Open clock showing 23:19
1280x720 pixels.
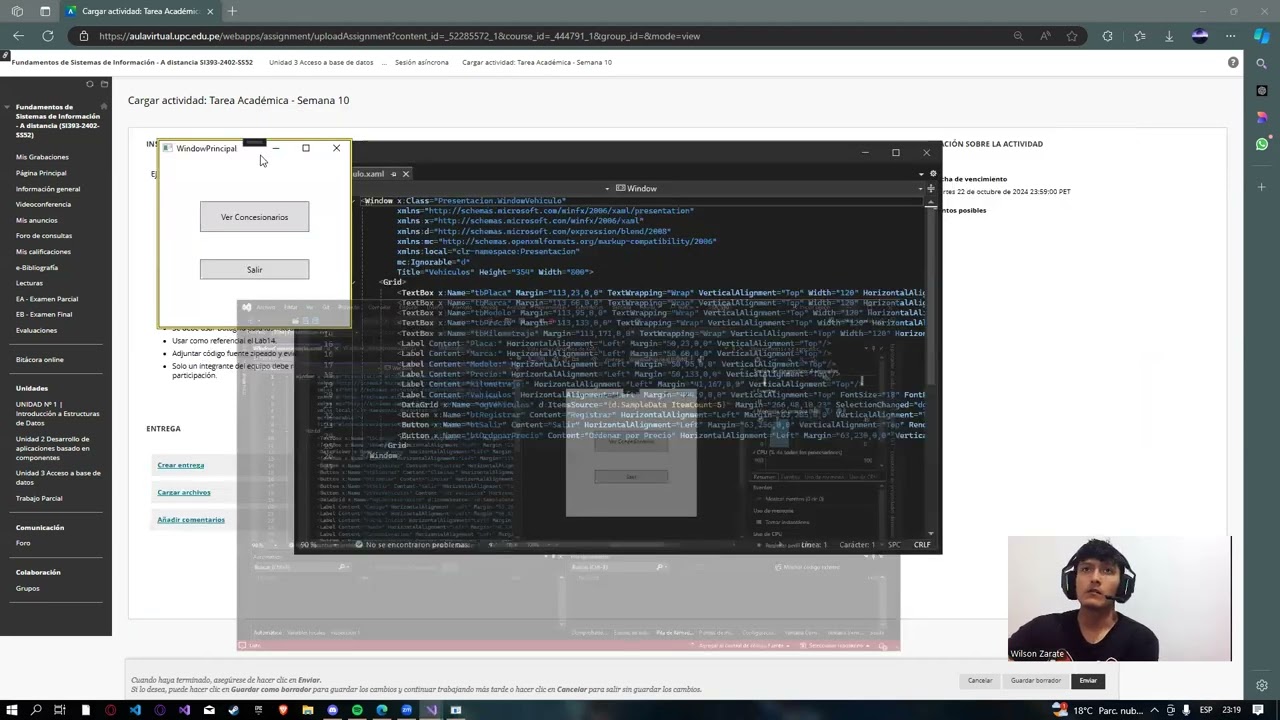(1231, 710)
